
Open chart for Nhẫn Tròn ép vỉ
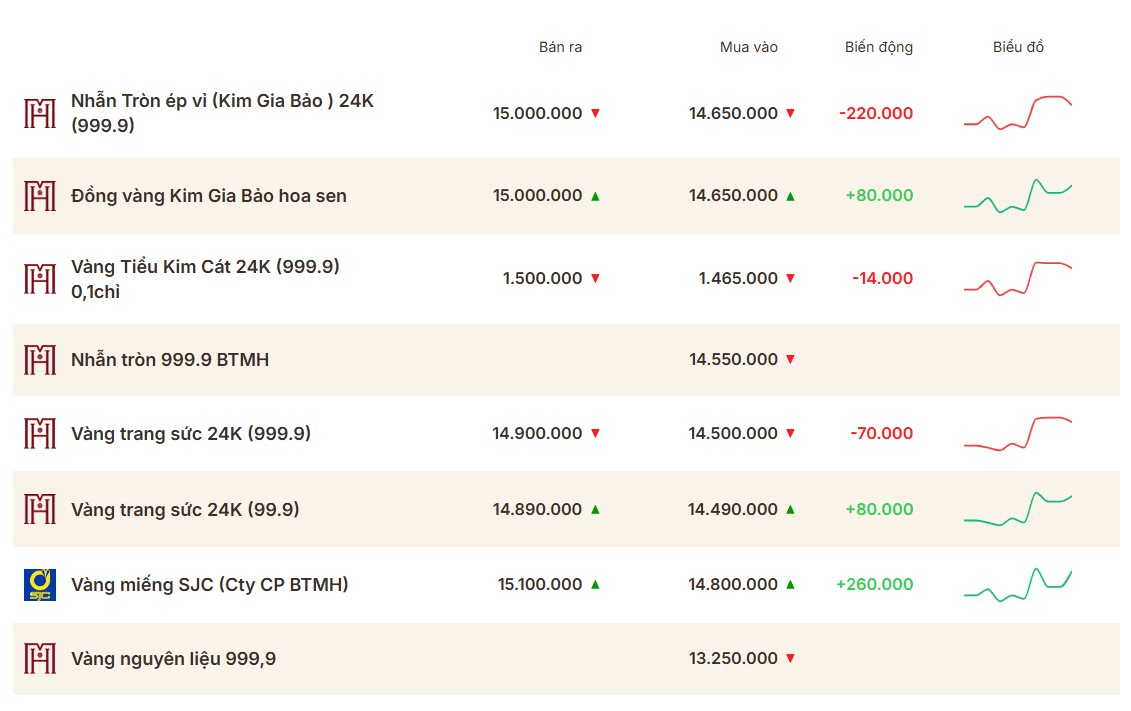point(1018,112)
